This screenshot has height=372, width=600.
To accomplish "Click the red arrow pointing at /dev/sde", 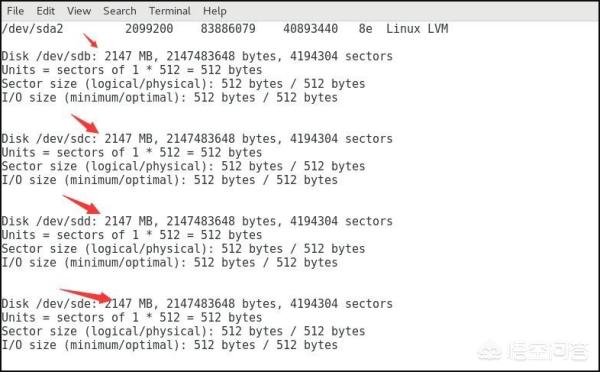I will (x=86, y=296).
